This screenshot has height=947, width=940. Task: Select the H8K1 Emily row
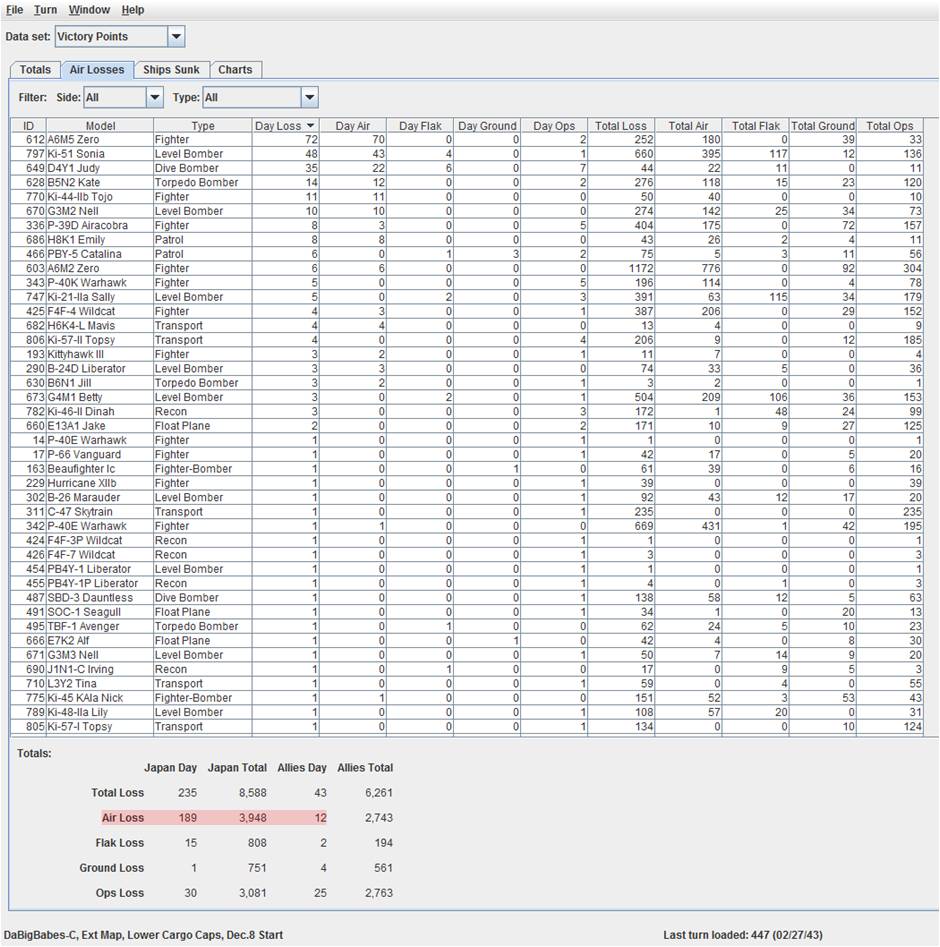point(467,240)
